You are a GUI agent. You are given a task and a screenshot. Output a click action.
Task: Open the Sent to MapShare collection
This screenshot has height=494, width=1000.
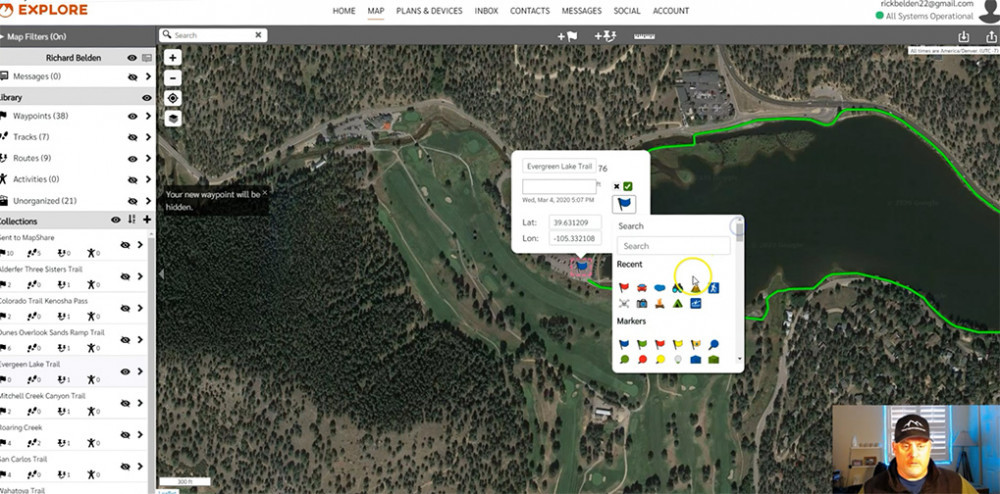[140, 245]
